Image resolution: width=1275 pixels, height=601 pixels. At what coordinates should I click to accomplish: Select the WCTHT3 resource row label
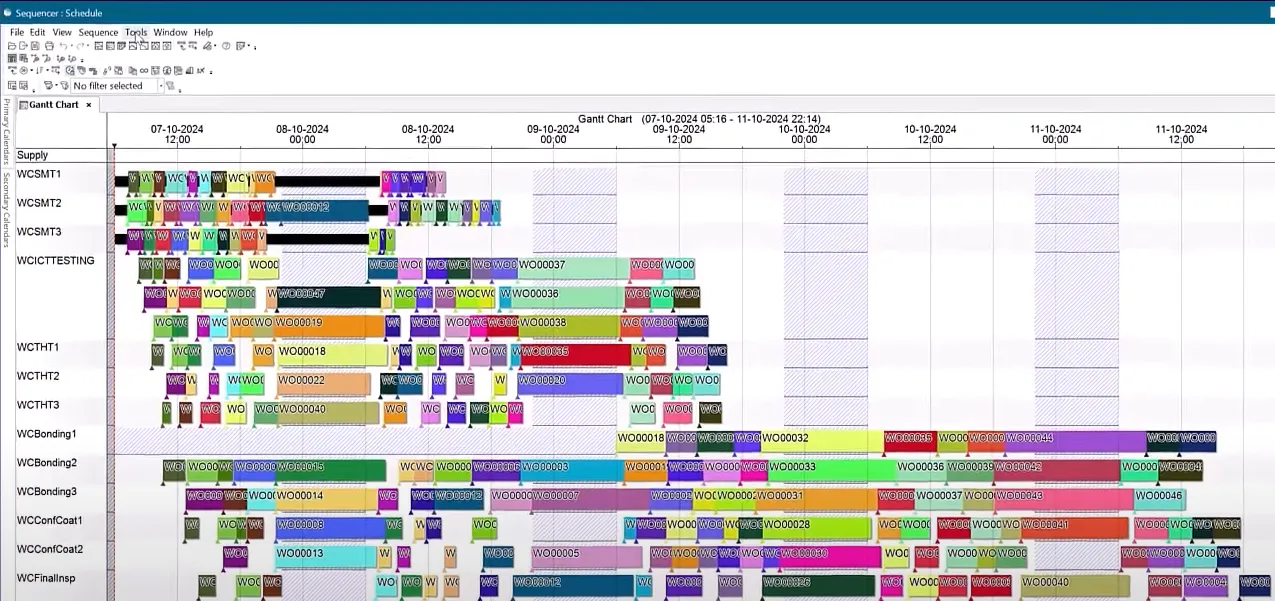[x=38, y=405]
